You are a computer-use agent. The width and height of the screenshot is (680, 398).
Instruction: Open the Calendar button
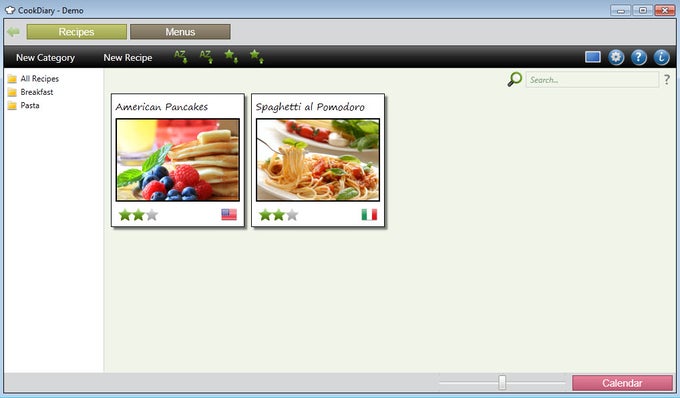622,383
